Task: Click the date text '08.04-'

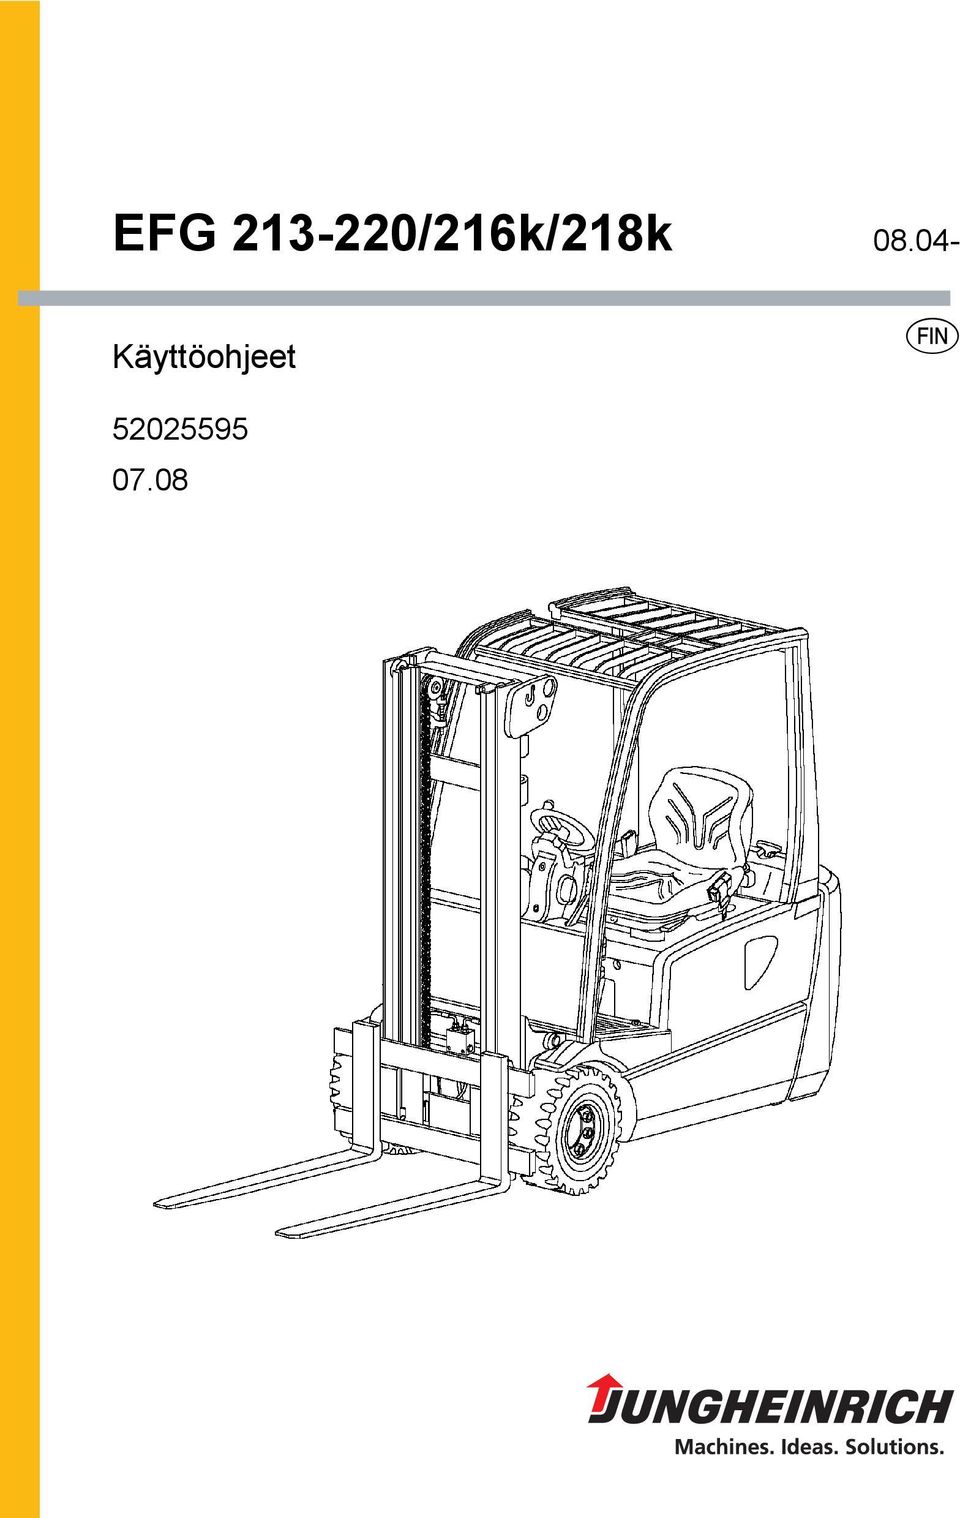Action: [x=916, y=241]
